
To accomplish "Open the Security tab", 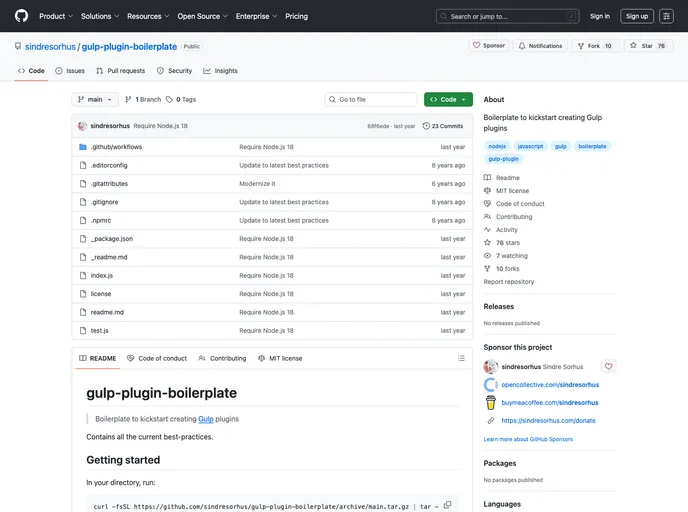I will tap(175, 71).
